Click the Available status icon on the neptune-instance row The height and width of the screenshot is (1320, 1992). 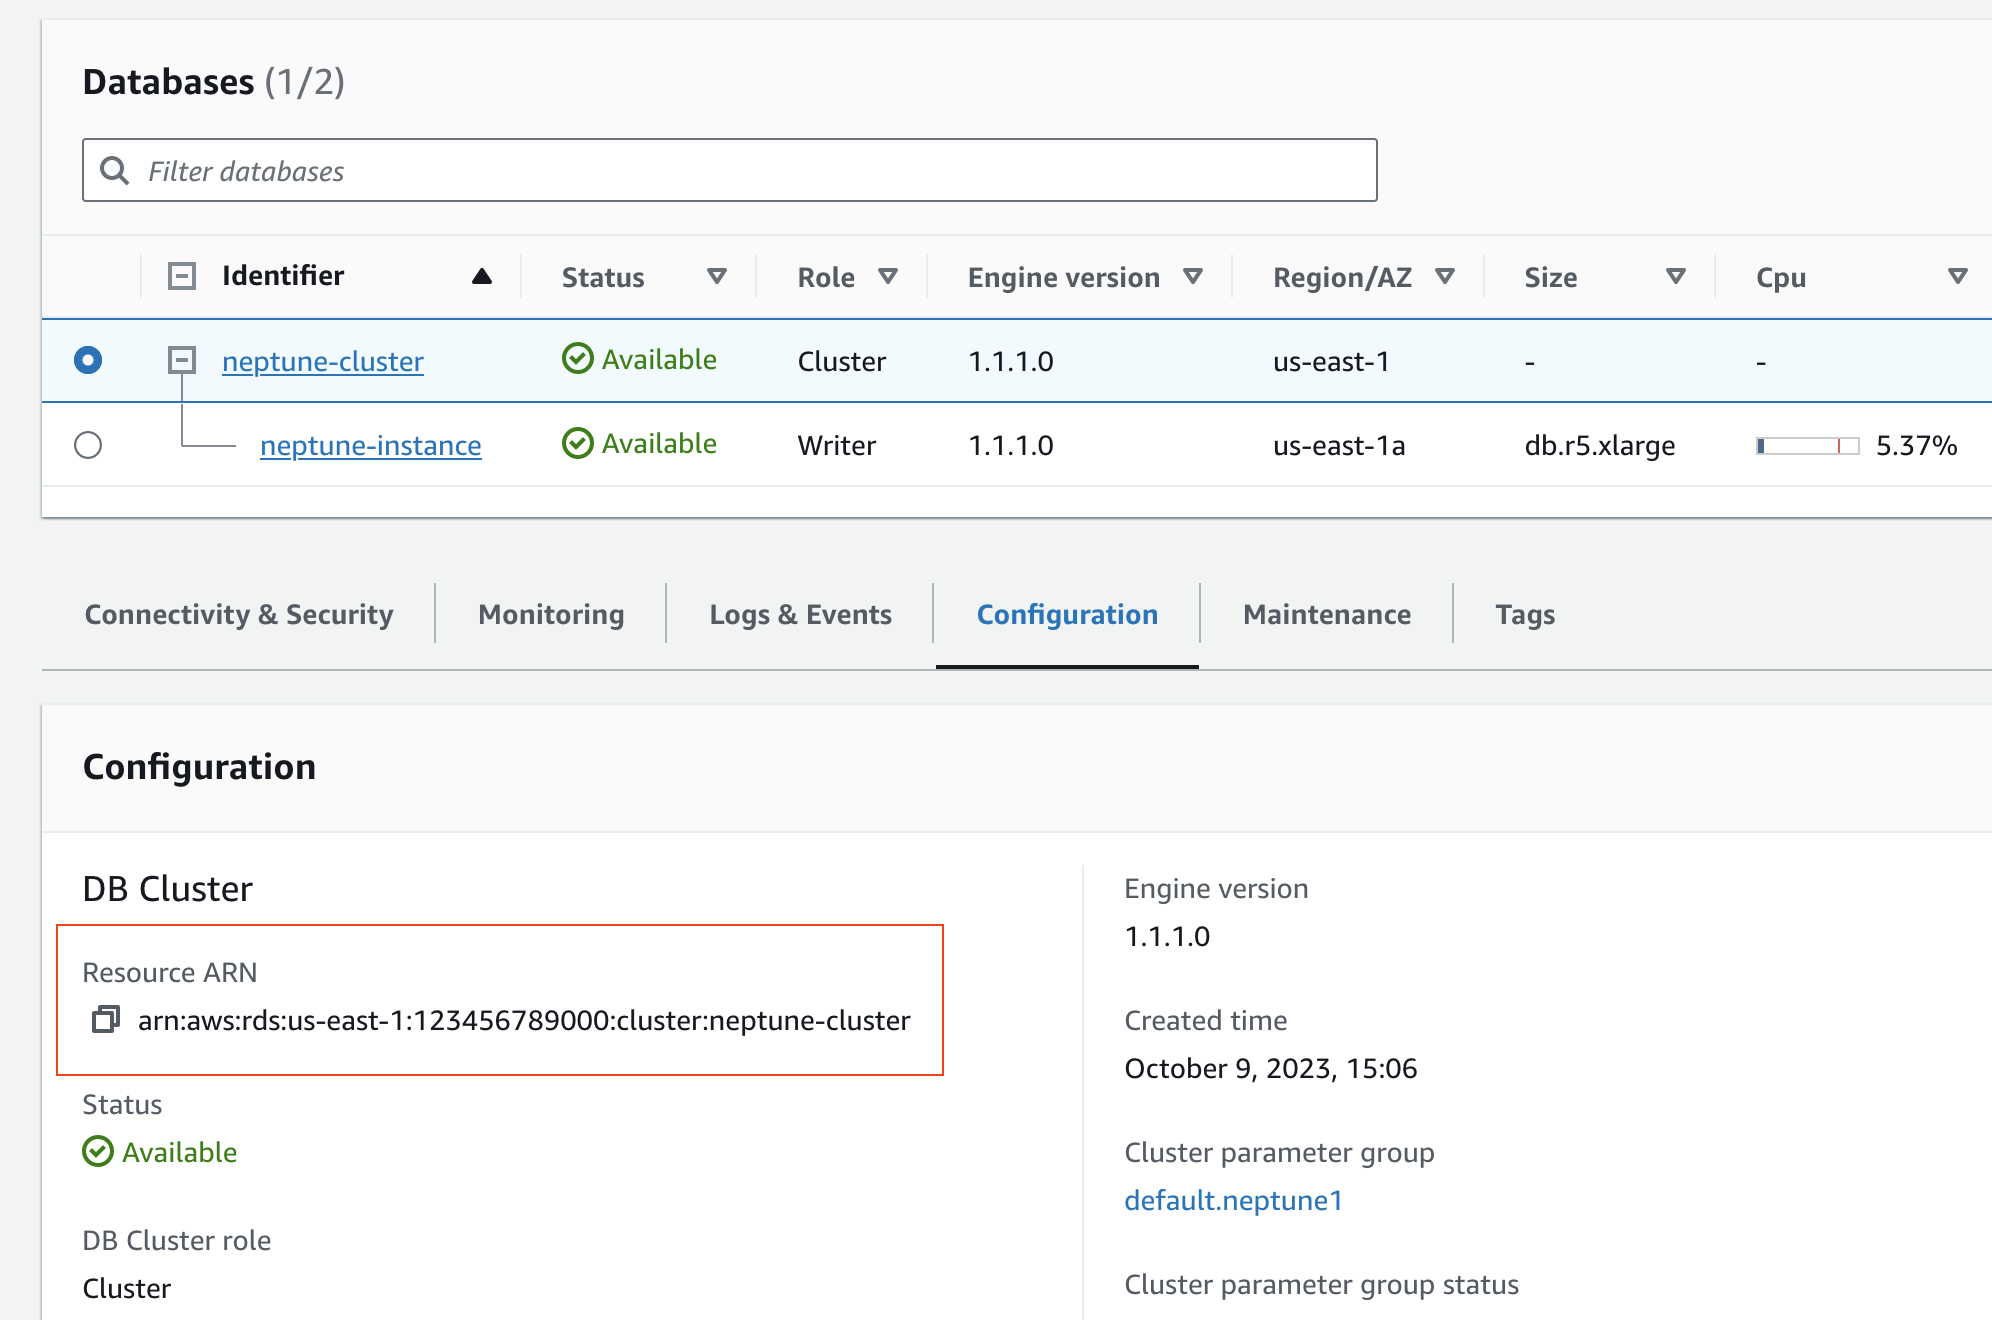(577, 443)
